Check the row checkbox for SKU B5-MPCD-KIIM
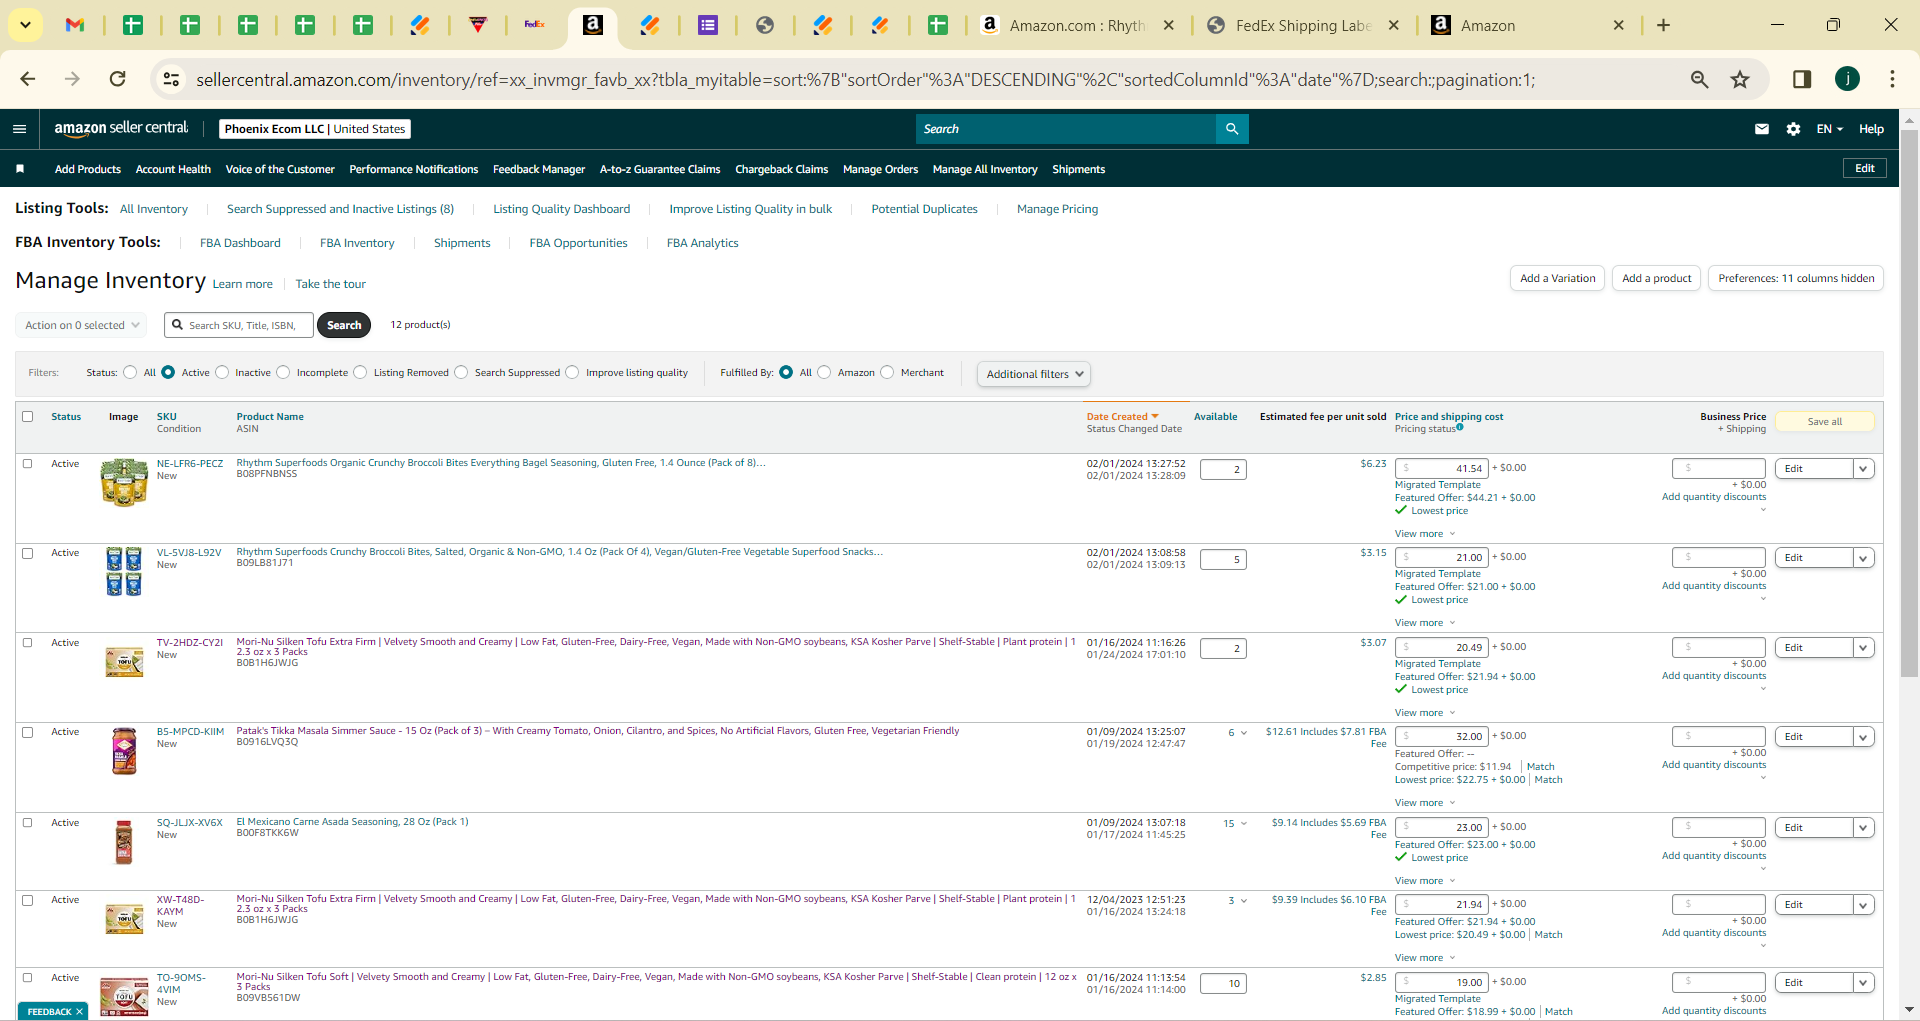The height and width of the screenshot is (1021, 1920). click(x=28, y=732)
